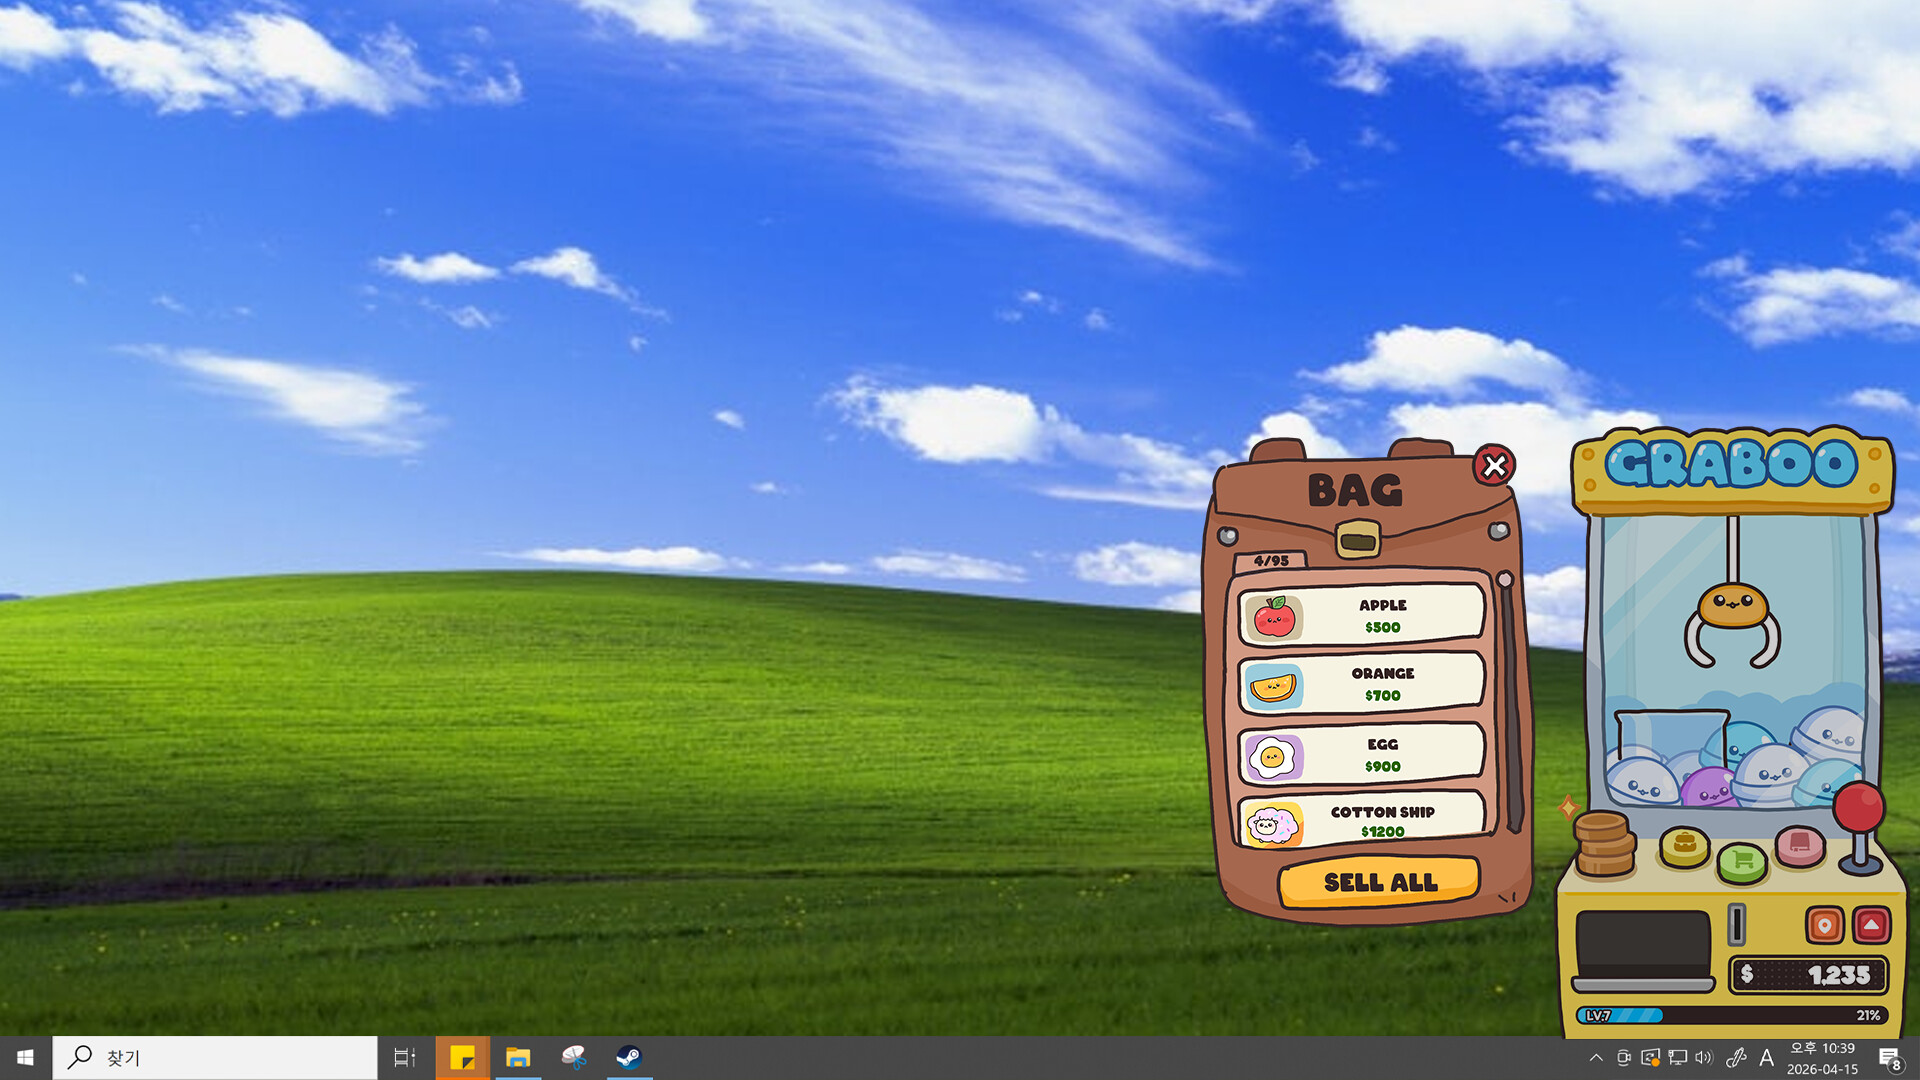Click the taskbar search box

tap(215, 1058)
